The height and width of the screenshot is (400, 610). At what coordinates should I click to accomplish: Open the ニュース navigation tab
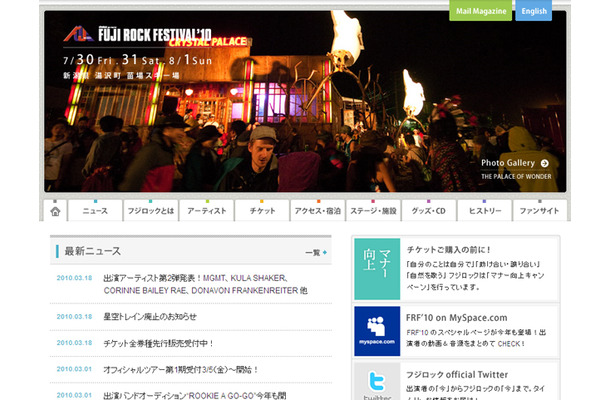pyautogui.click(x=95, y=211)
